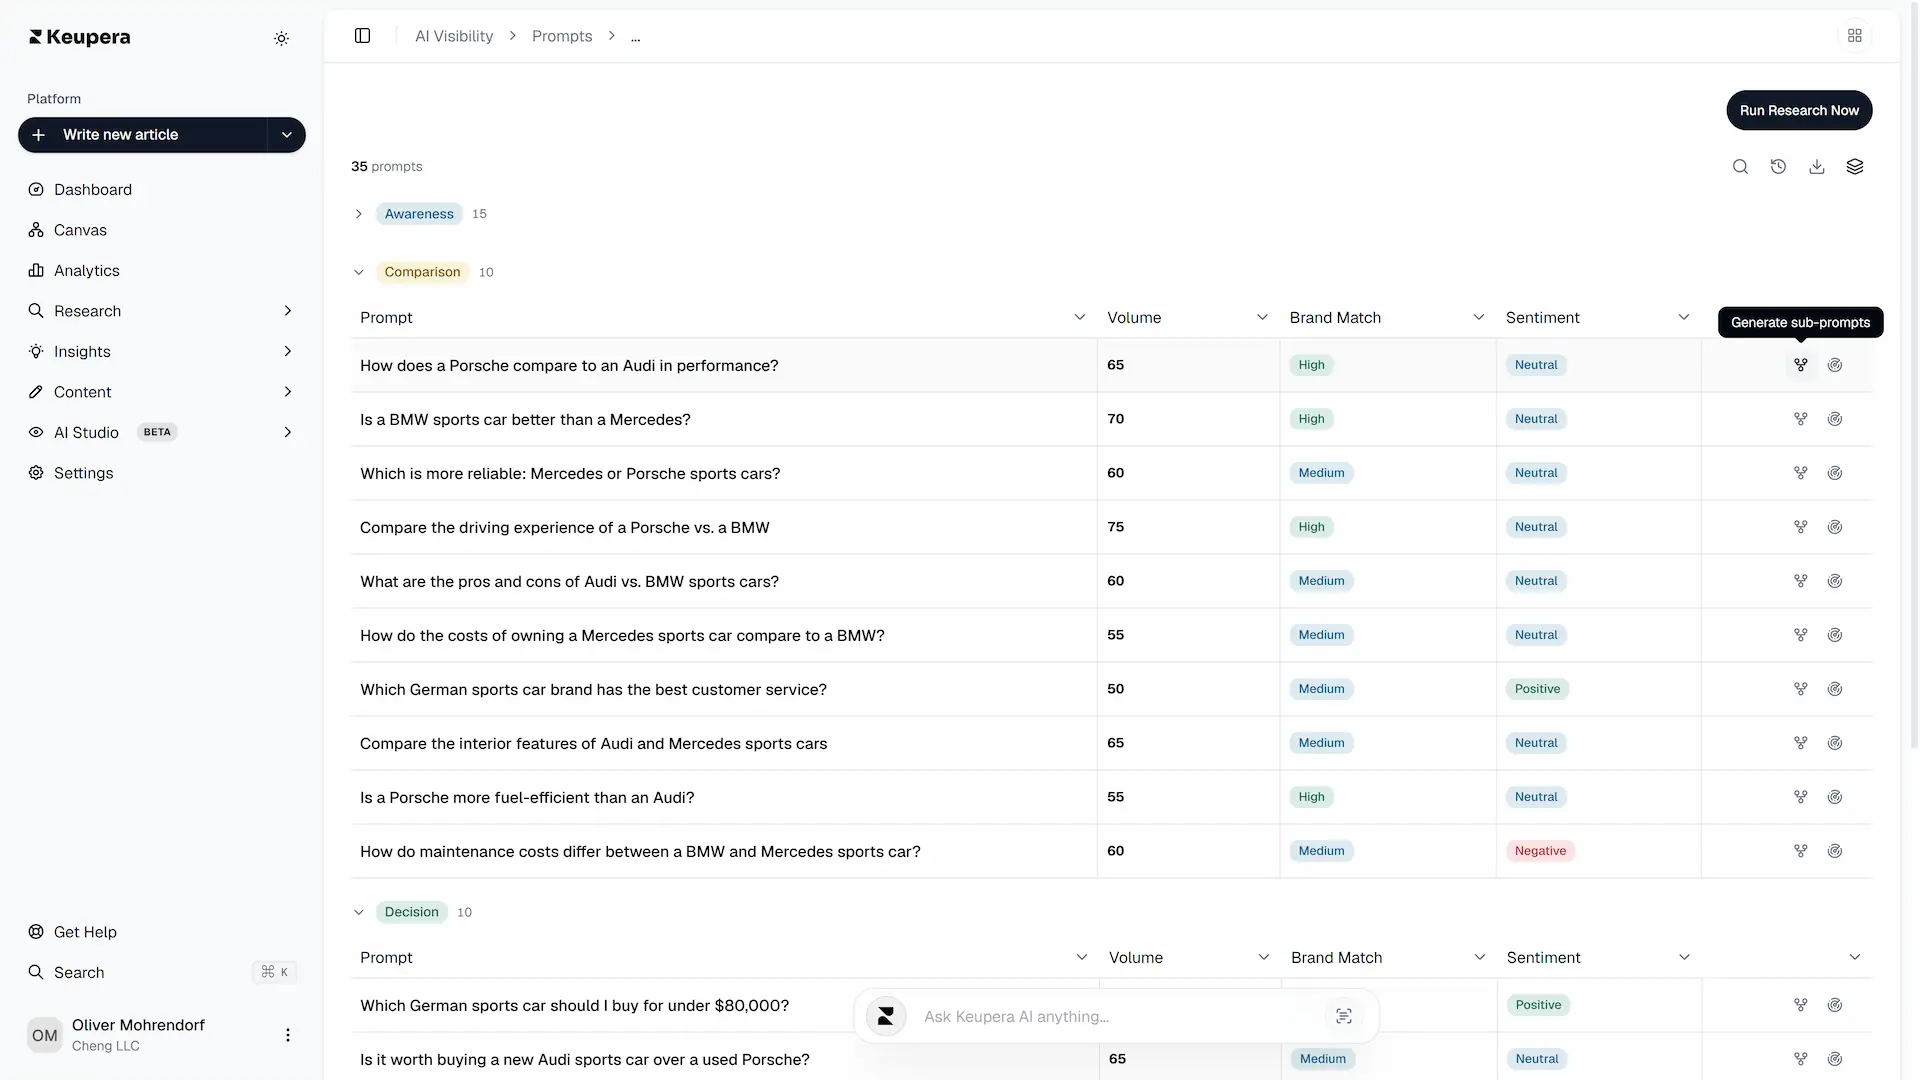
Task: Open Sentiment column chevron in Comparison table
Action: coord(1684,317)
